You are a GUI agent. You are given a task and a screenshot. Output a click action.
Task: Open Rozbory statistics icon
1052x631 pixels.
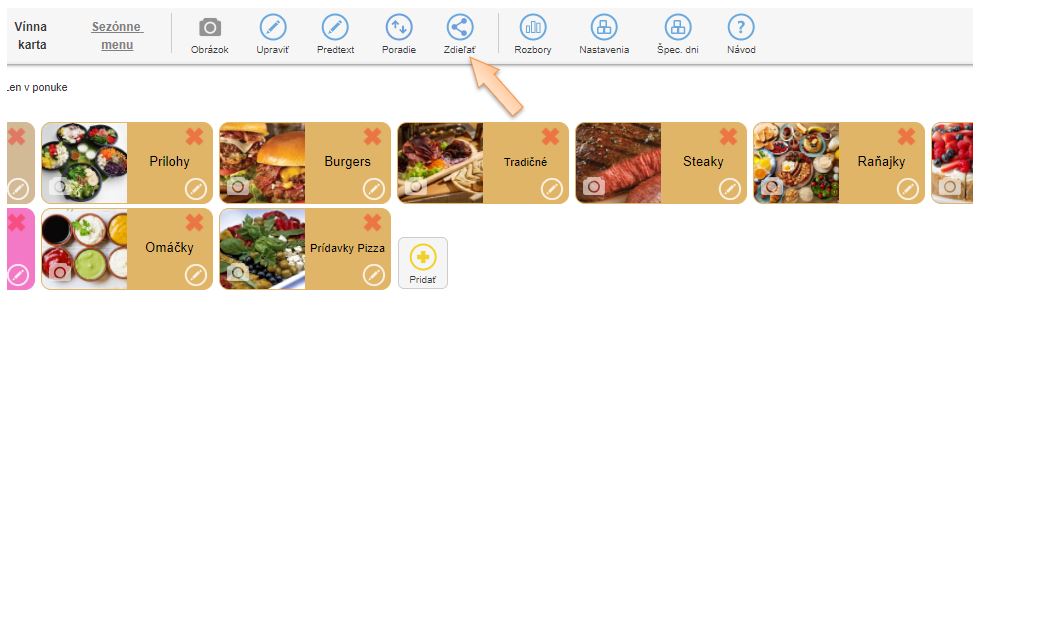533,27
